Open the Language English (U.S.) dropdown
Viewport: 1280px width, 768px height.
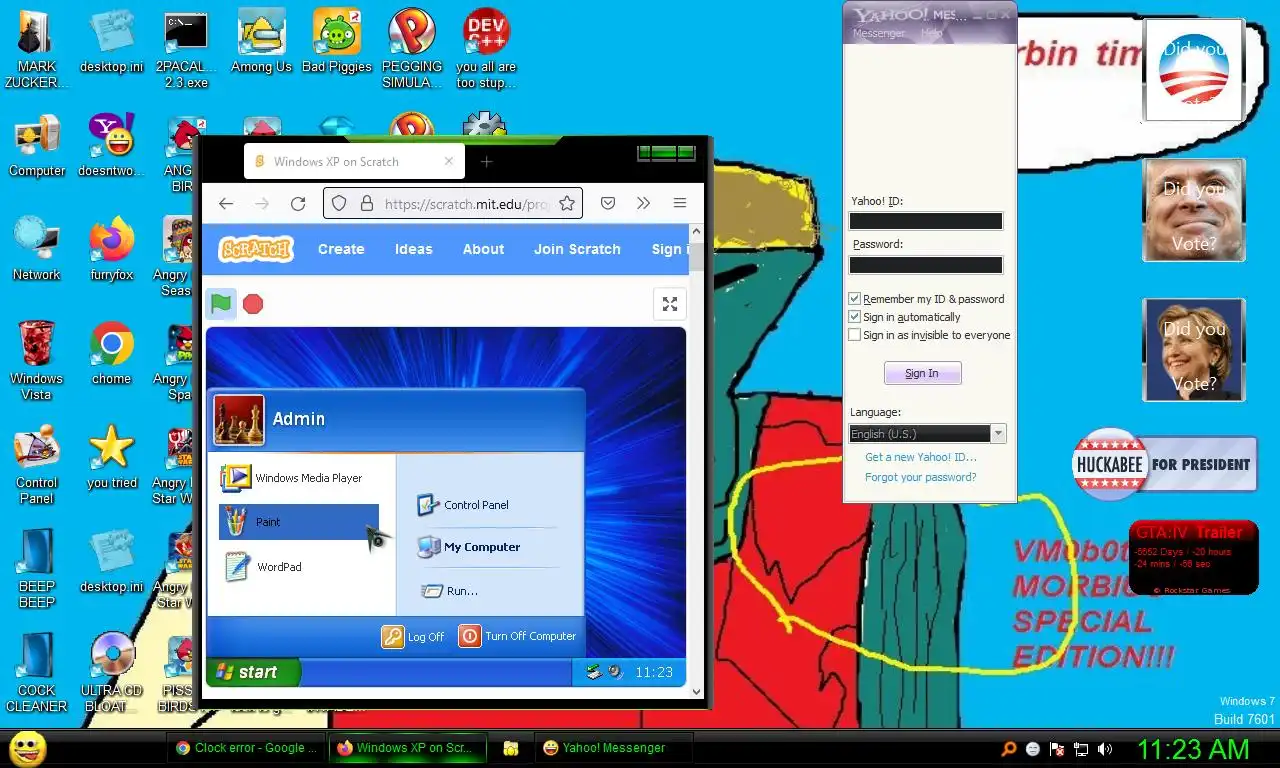(x=927, y=434)
